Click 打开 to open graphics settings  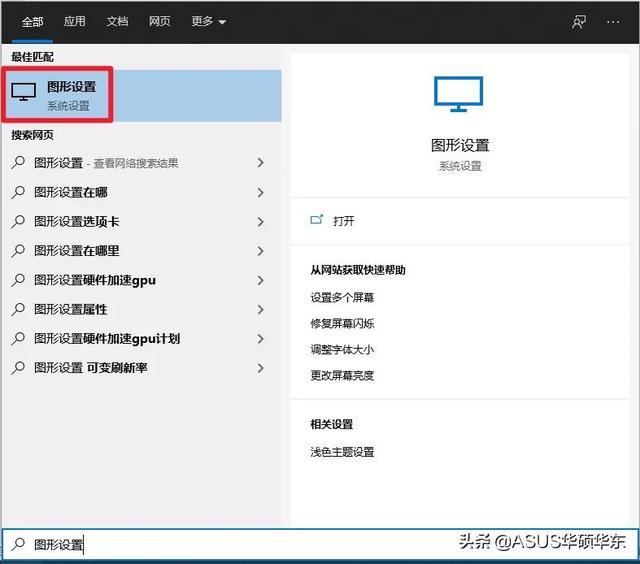(343, 221)
